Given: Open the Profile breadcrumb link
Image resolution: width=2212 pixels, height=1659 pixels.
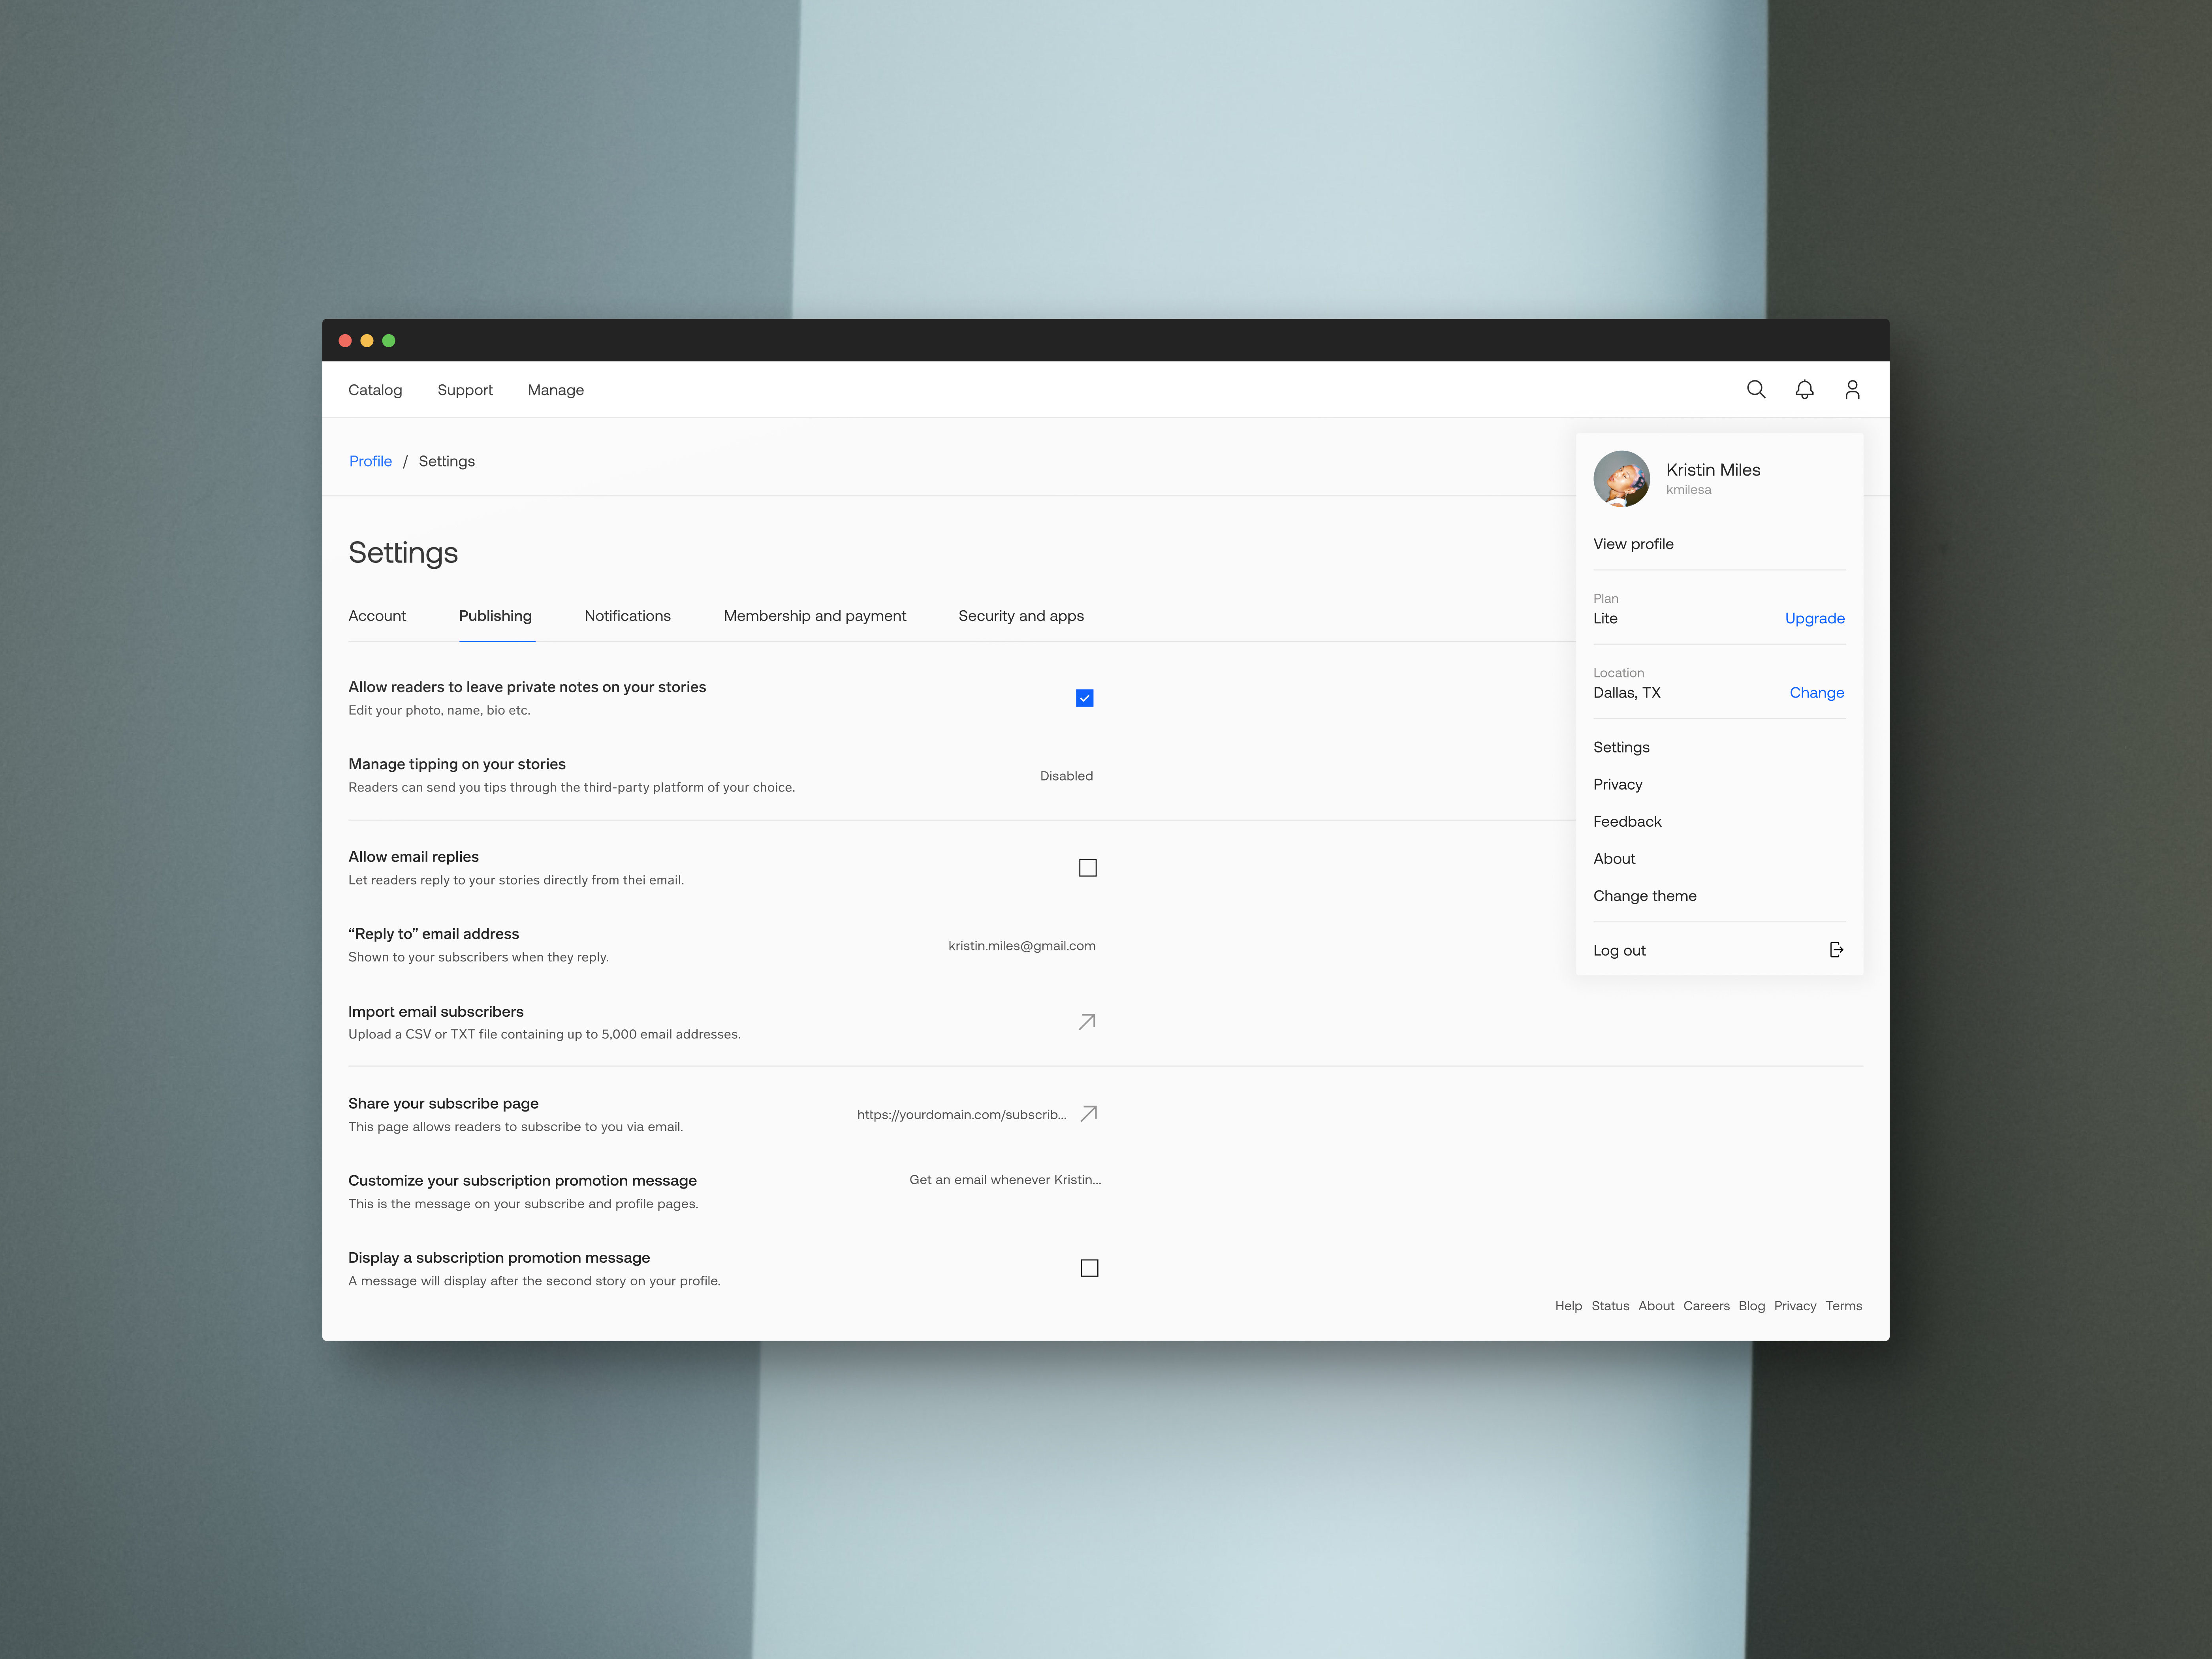Looking at the screenshot, I should click(370, 461).
